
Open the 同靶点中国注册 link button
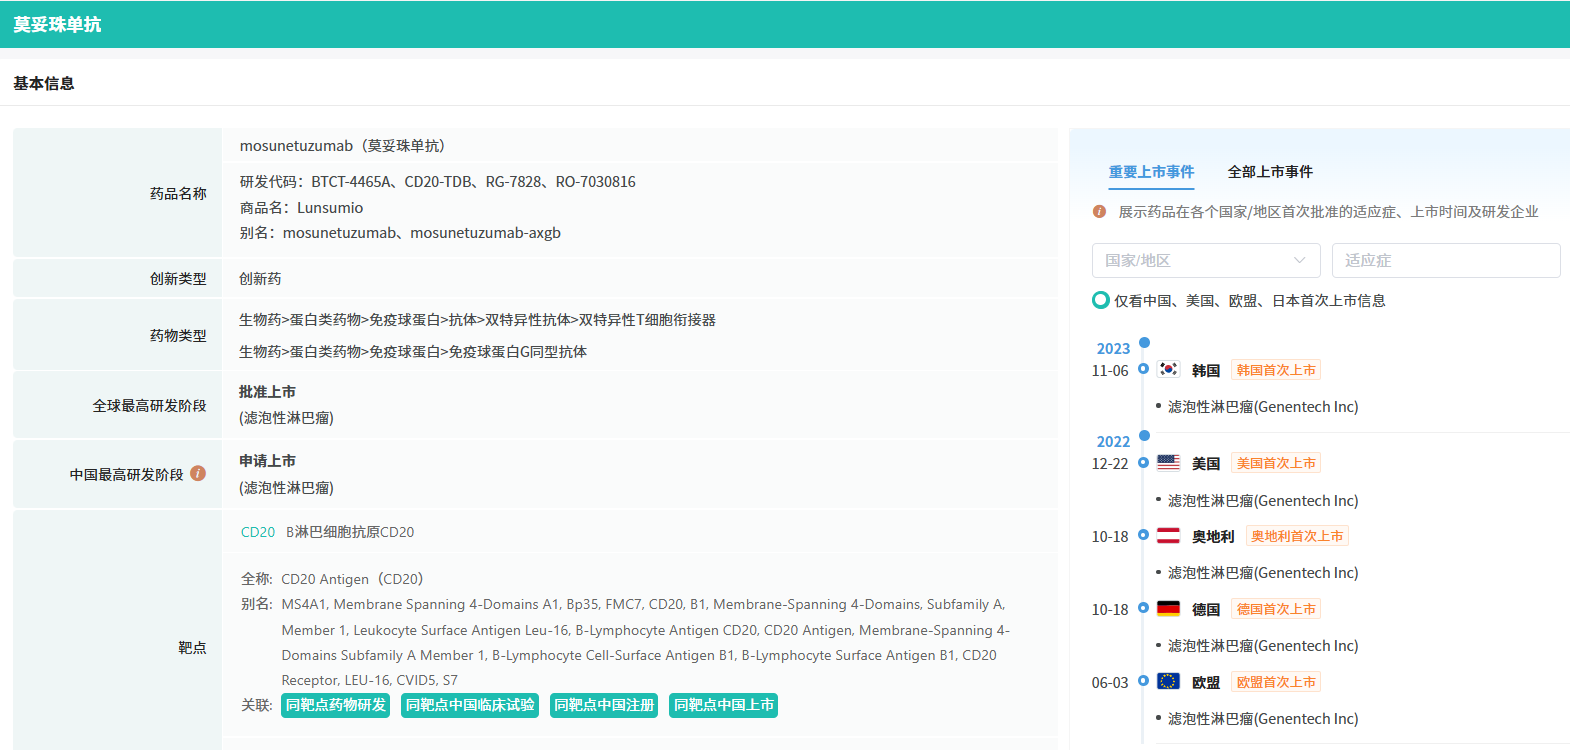[x=604, y=705]
